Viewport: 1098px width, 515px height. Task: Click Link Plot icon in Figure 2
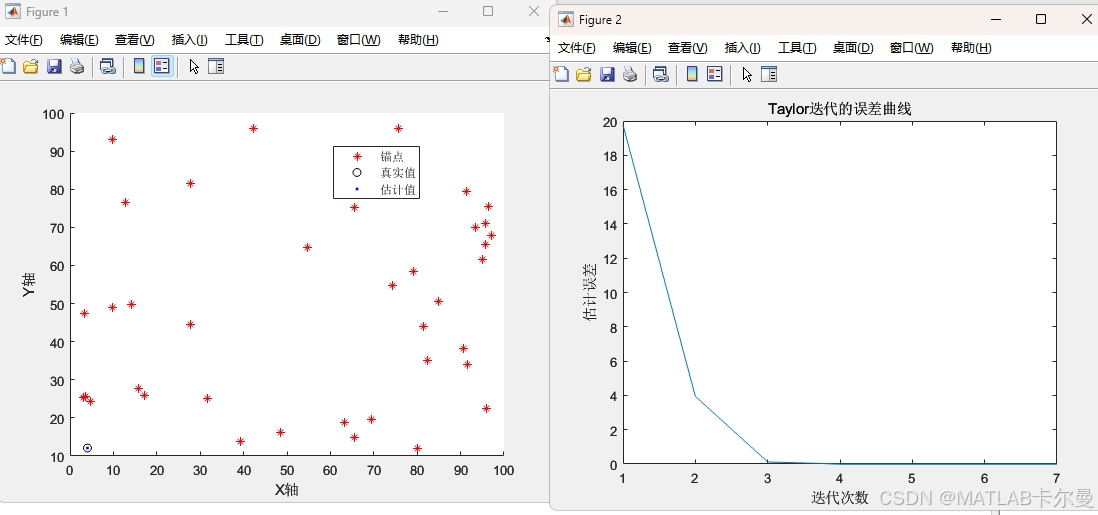(x=660, y=74)
